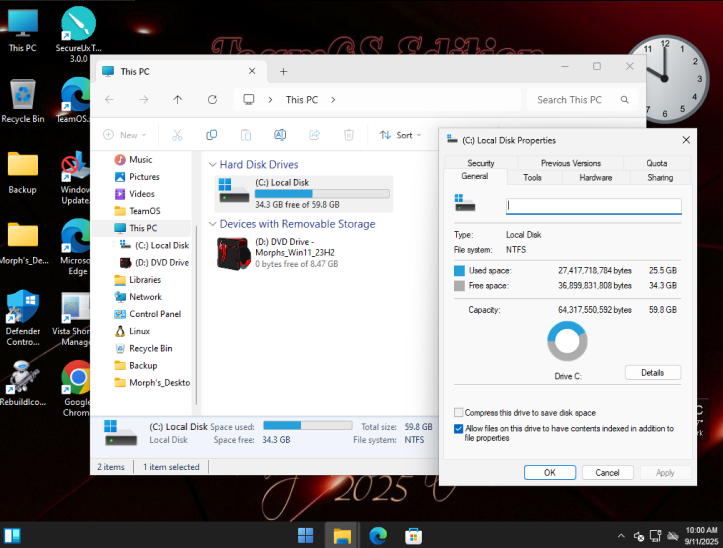Screen dimensions: 723x548
Task: Select (C:) Local Disk drive tile
Action: (304, 194)
